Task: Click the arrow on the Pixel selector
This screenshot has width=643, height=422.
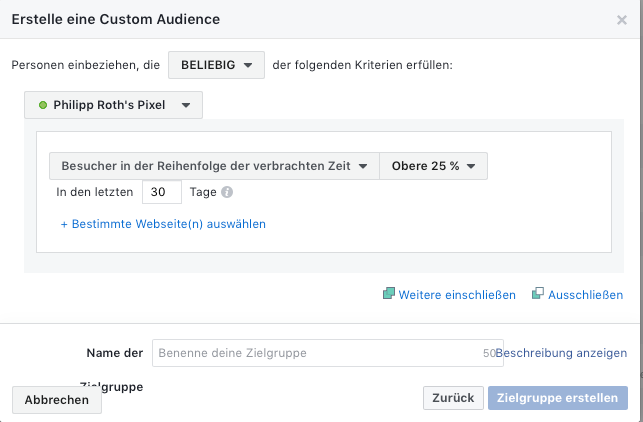Action: 186,105
